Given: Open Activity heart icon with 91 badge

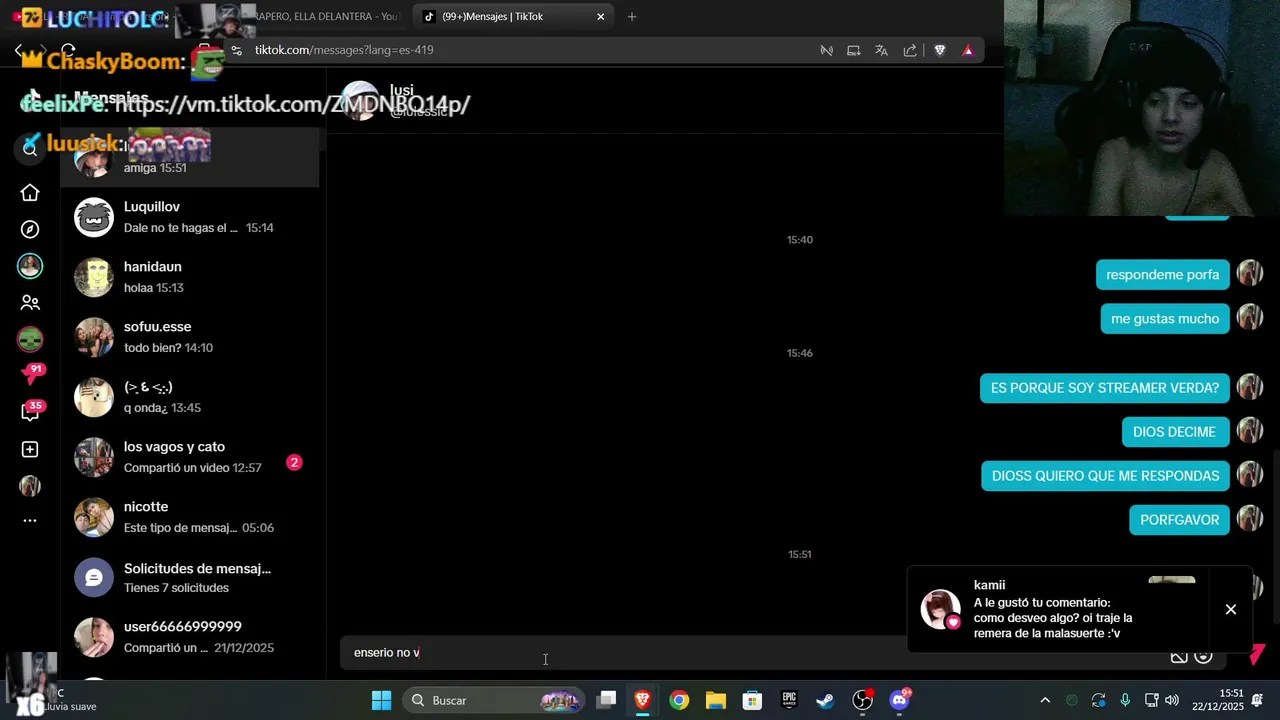Looking at the screenshot, I should [31, 375].
